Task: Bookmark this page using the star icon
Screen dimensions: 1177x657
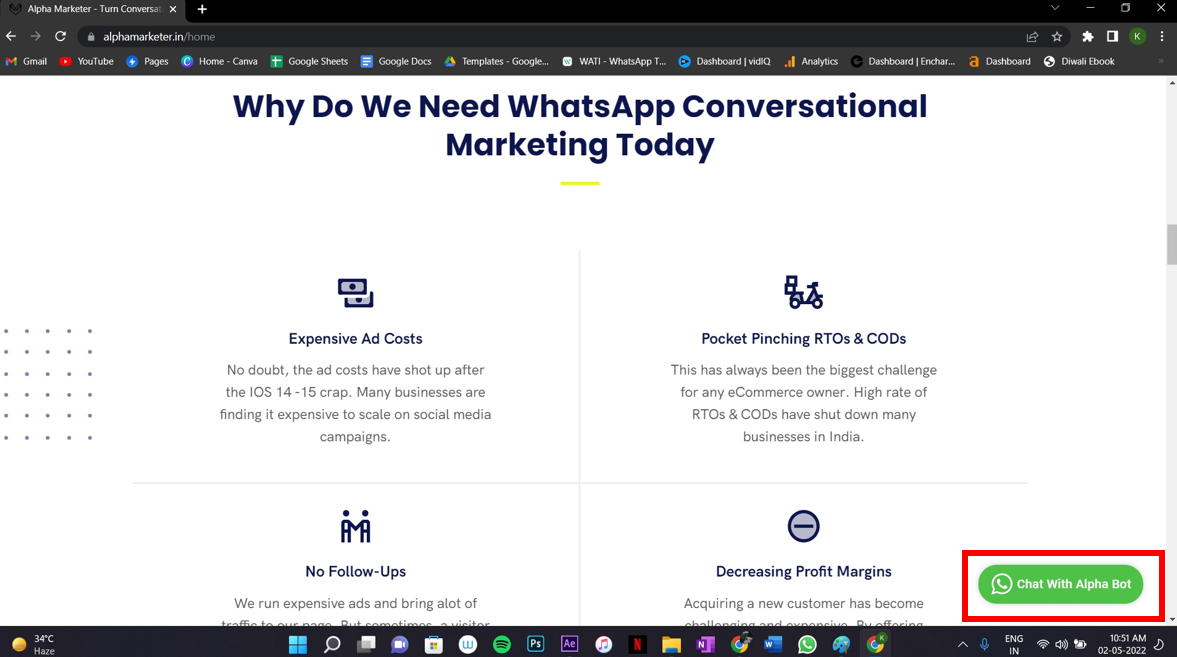Action: (x=1058, y=36)
